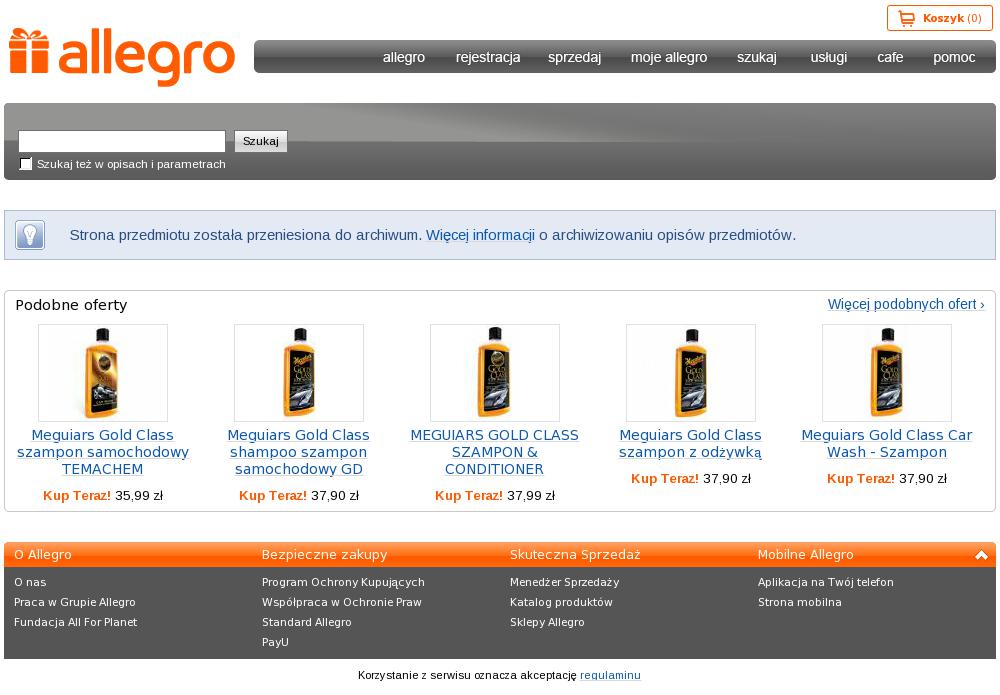Viewport: 1000px width, 695px height.
Task: Open the allegro menu item
Action: [404, 57]
